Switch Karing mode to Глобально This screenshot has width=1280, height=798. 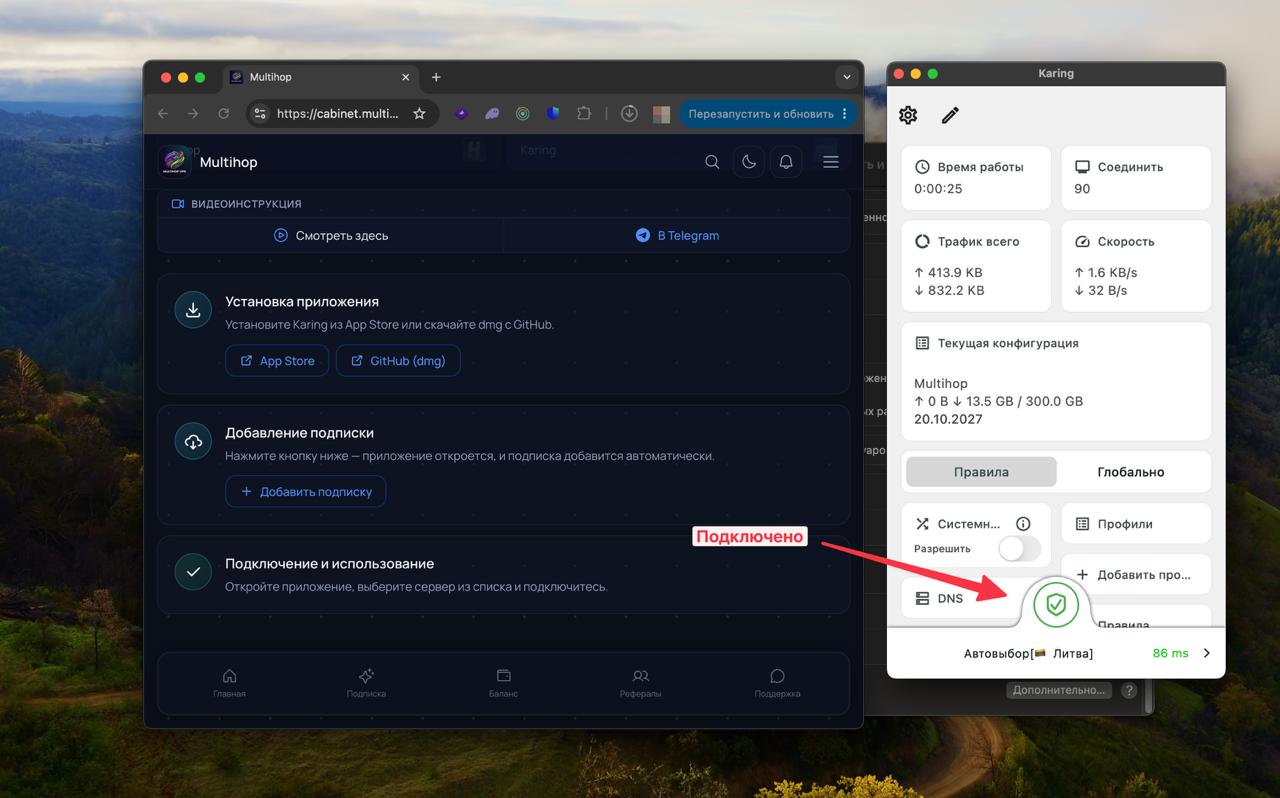coord(1131,472)
